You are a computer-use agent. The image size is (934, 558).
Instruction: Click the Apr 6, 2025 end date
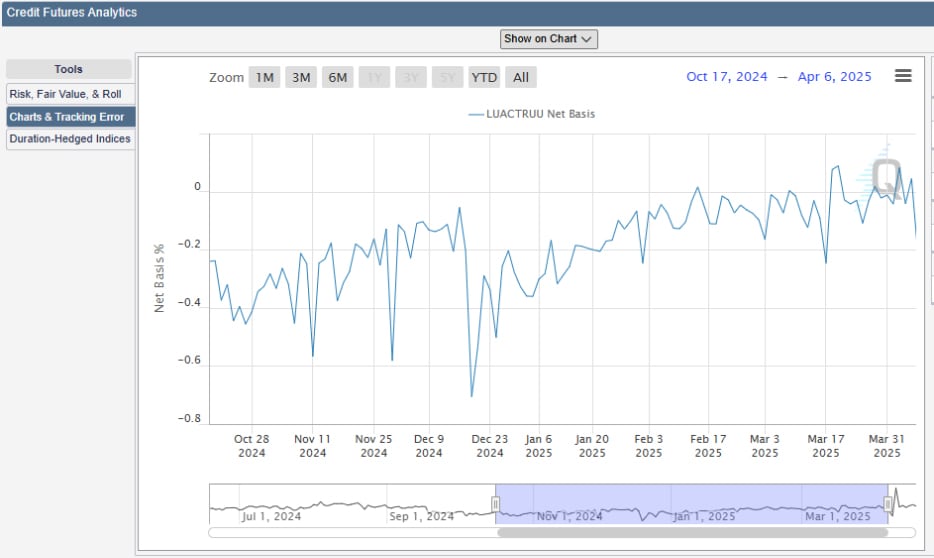pyautogui.click(x=834, y=77)
